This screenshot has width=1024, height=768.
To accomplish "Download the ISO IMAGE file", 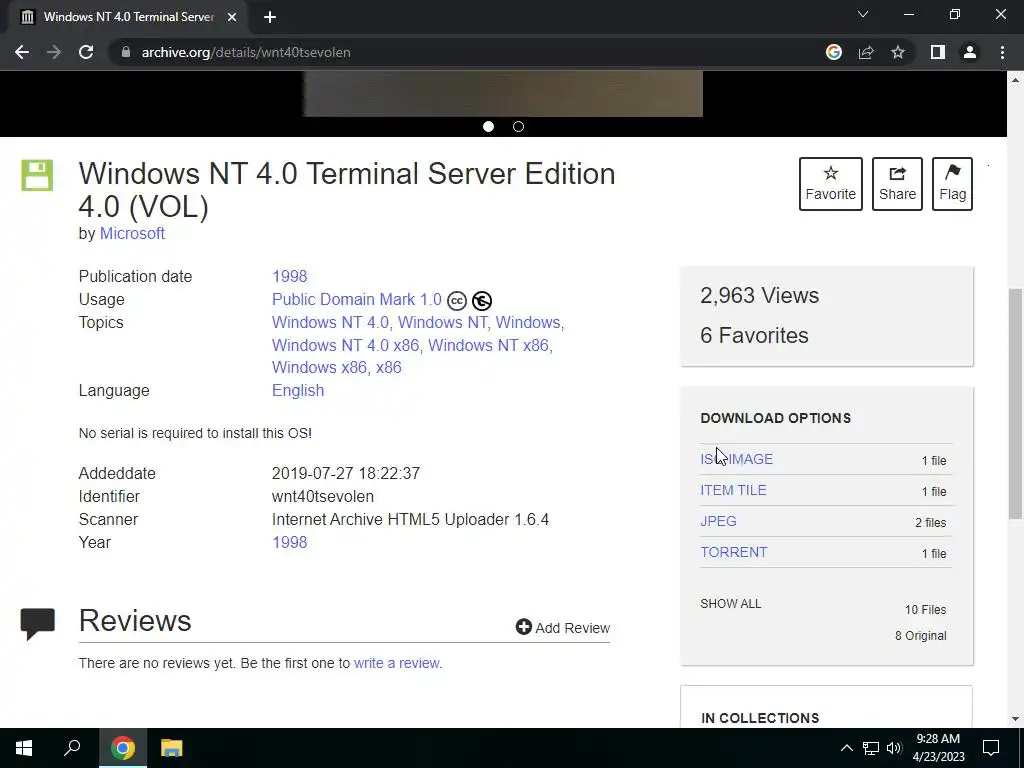I will pyautogui.click(x=737, y=459).
